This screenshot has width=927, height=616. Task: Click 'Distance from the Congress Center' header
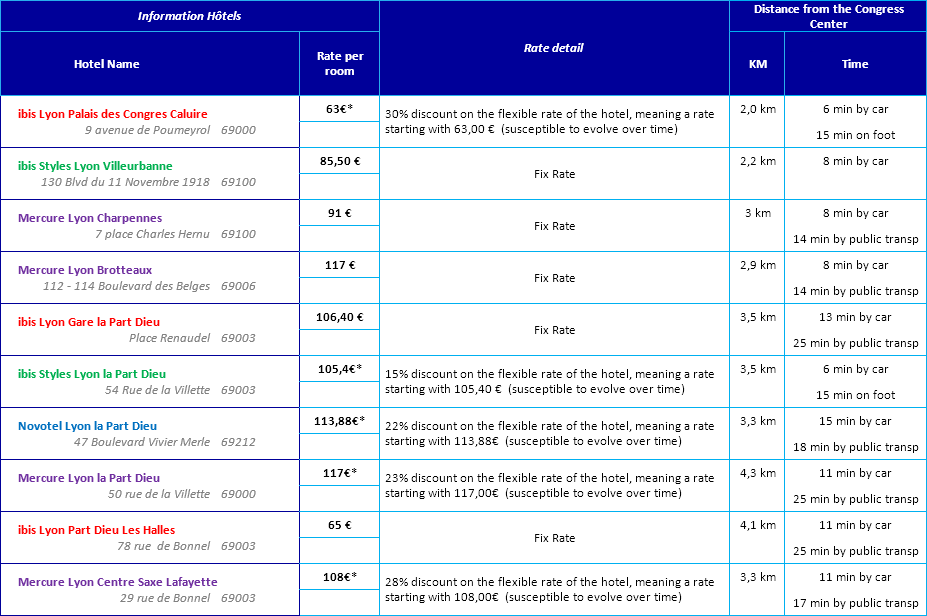coord(828,16)
